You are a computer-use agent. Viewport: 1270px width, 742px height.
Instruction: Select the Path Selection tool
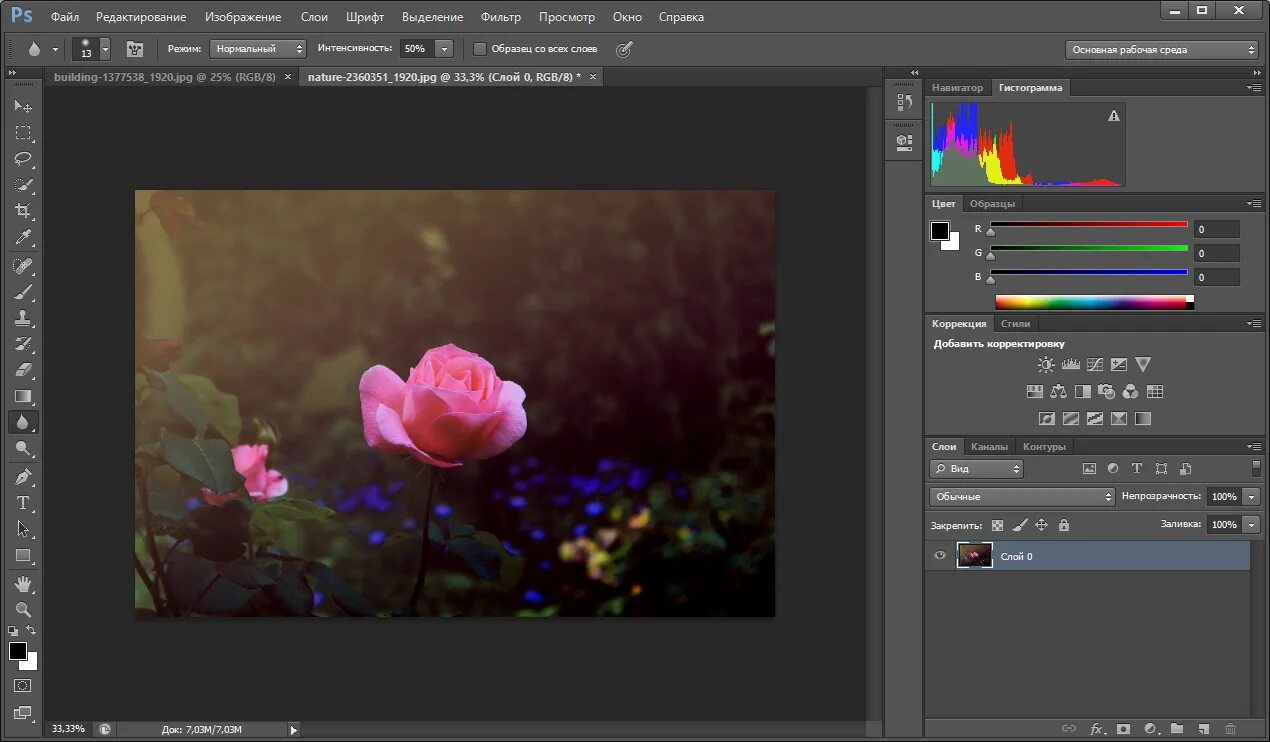(23, 529)
